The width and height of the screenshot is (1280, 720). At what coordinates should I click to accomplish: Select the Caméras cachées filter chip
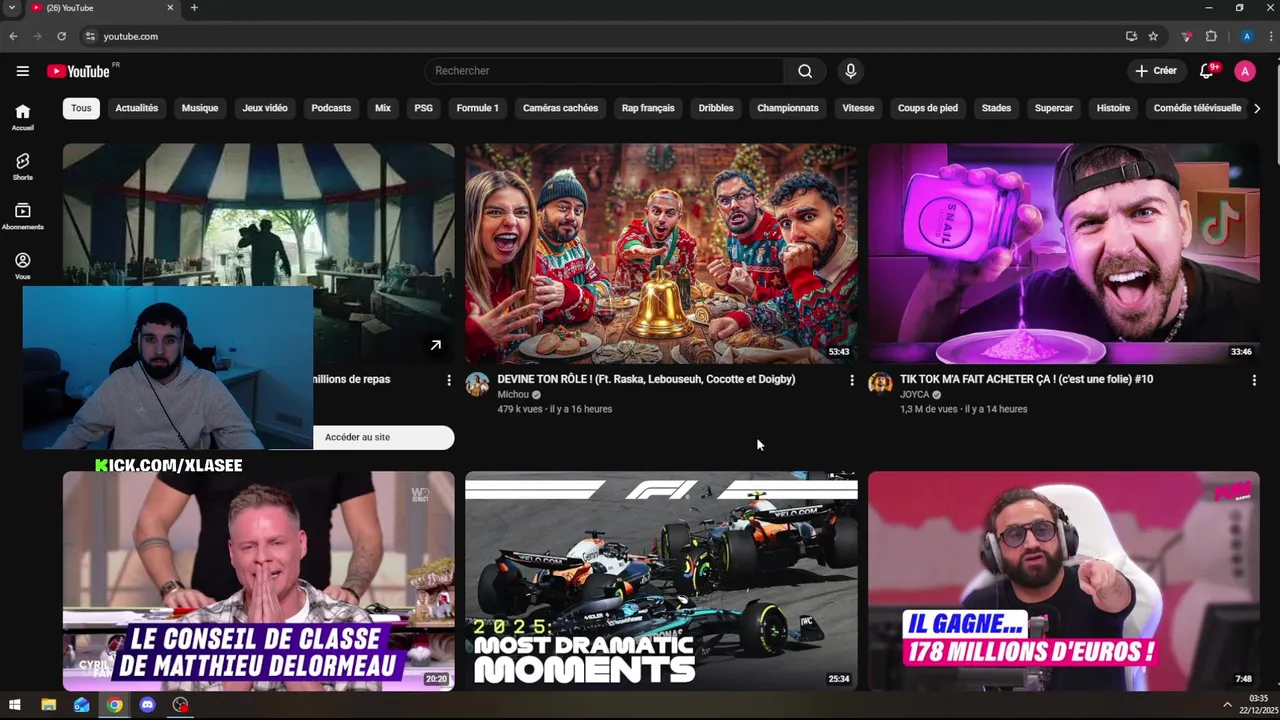coord(560,108)
